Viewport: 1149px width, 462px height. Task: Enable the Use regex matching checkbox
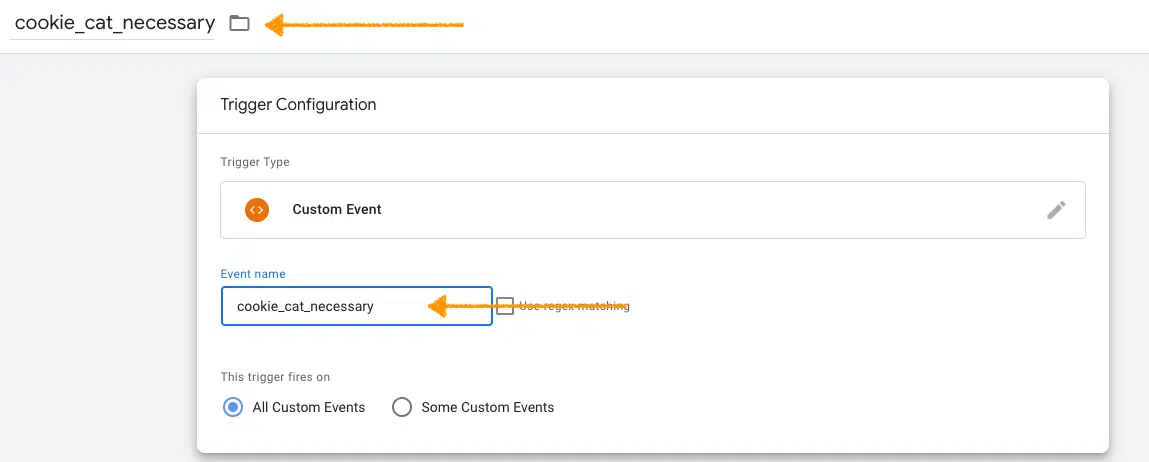pos(505,306)
